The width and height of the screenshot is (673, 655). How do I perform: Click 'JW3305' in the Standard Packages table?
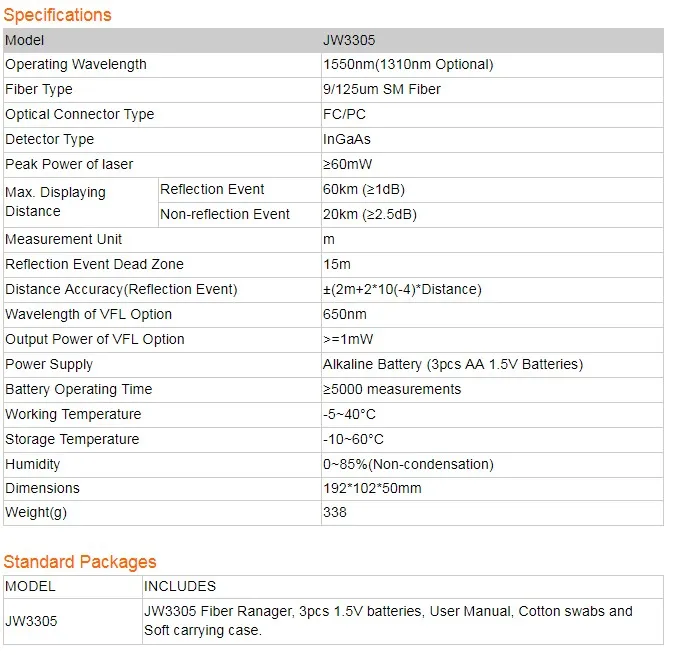(31, 621)
